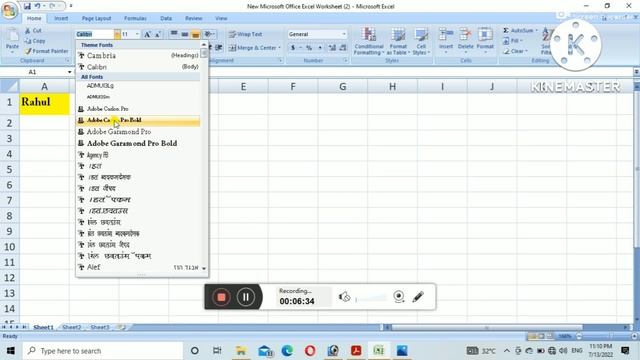Click the Windows taskbar search box
Screen dimensions: 640x360
tap(103, 351)
